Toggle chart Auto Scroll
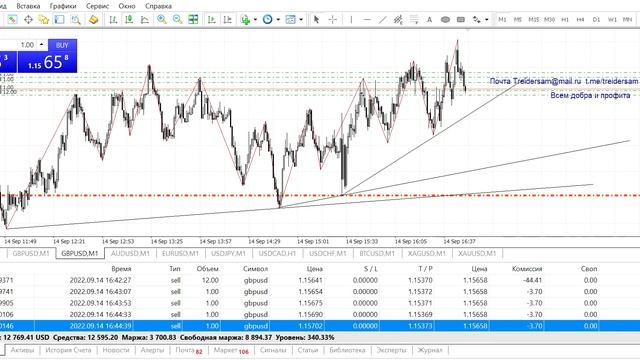 pos(211,19)
